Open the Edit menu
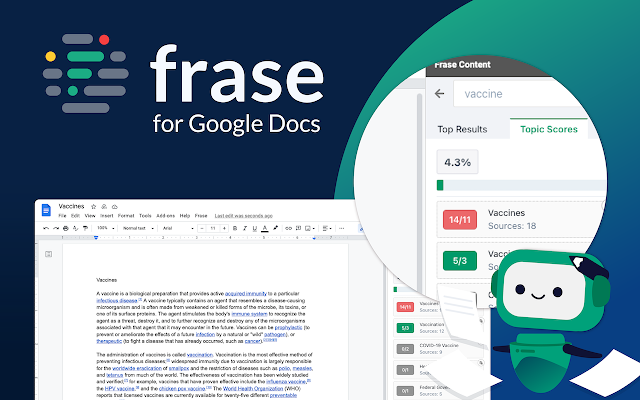 76,216
